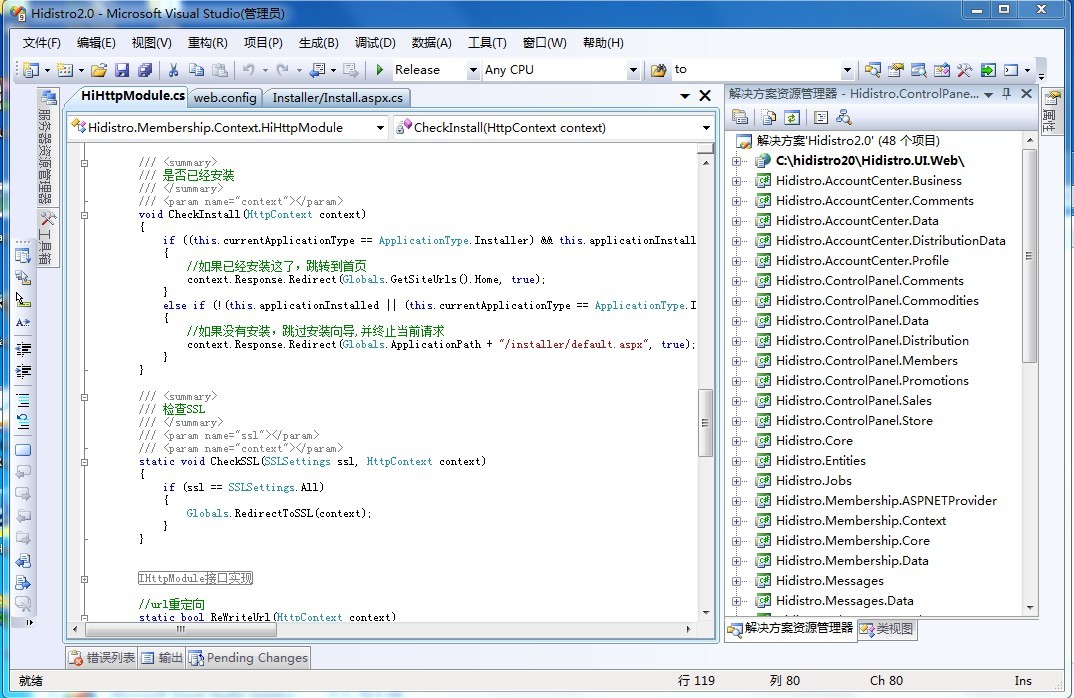Image resolution: width=1074 pixels, height=698 pixels.
Task: Click View Code icon in Solution Explorer
Action: click(x=821, y=117)
